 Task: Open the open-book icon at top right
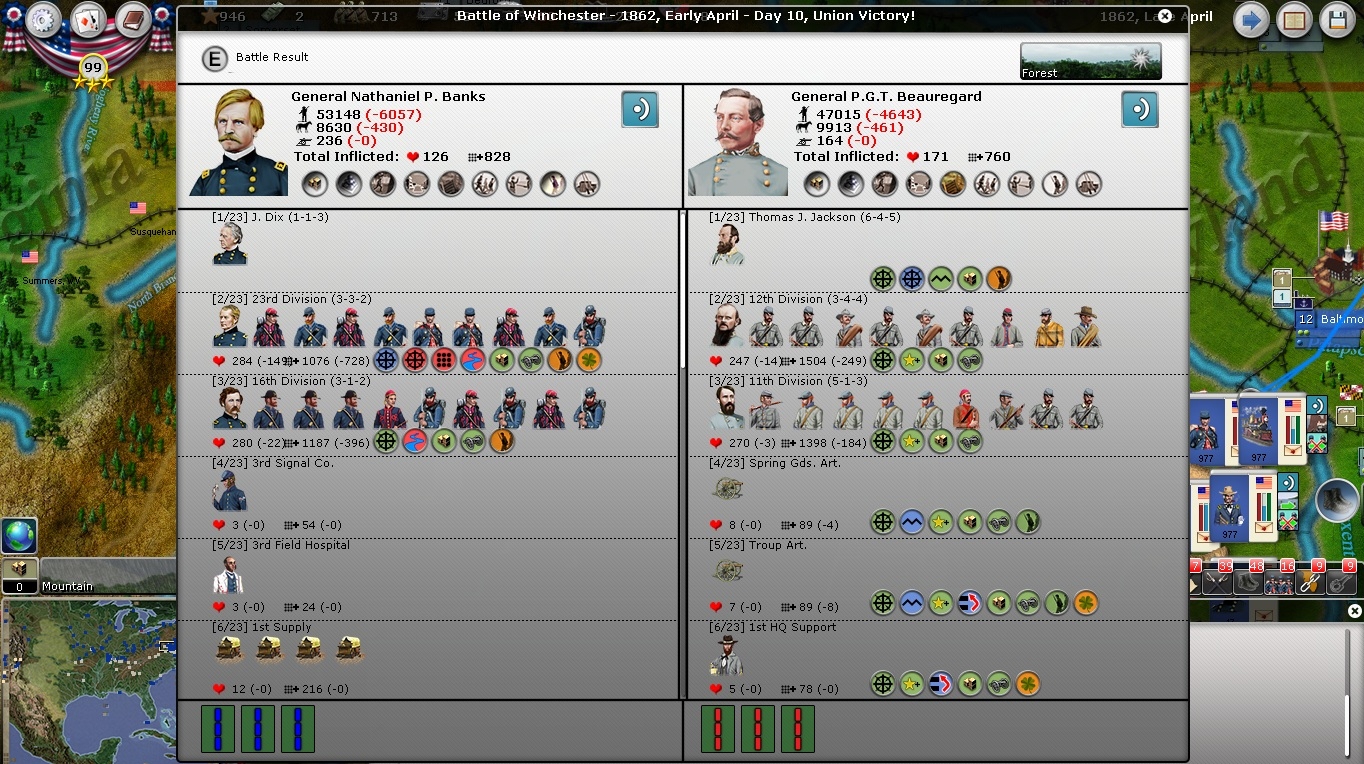(1294, 20)
